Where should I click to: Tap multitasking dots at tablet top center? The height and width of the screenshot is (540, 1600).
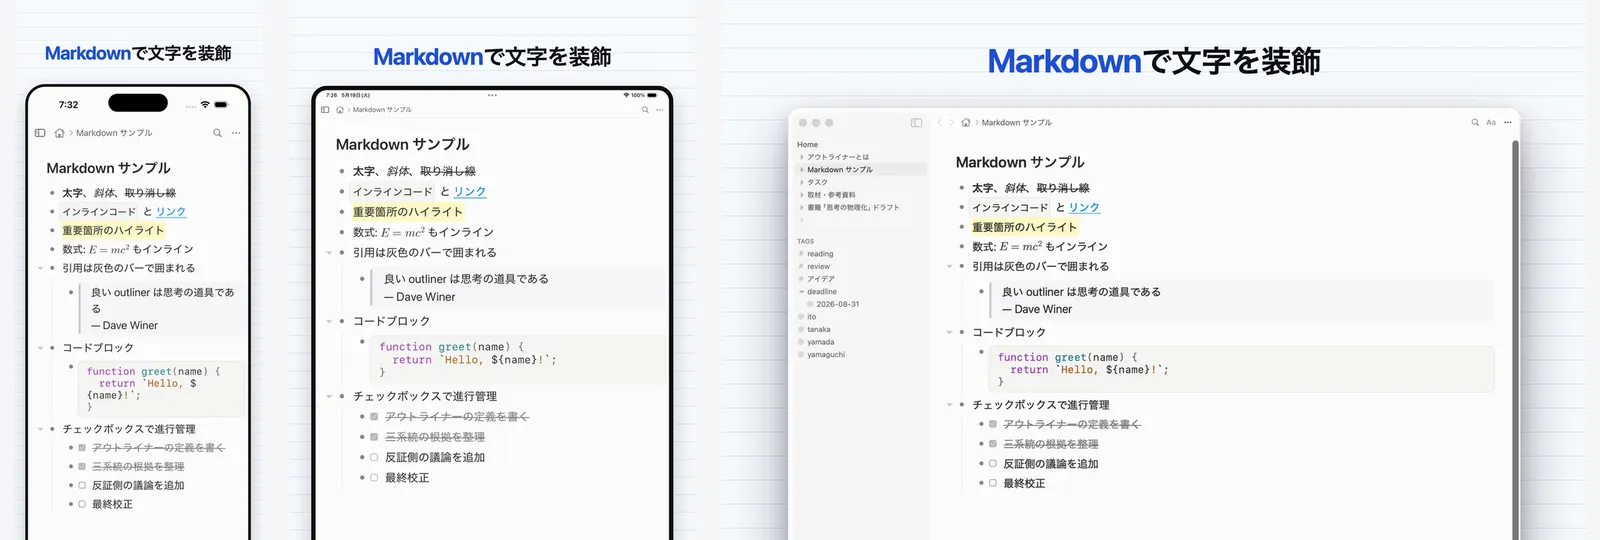point(492,95)
